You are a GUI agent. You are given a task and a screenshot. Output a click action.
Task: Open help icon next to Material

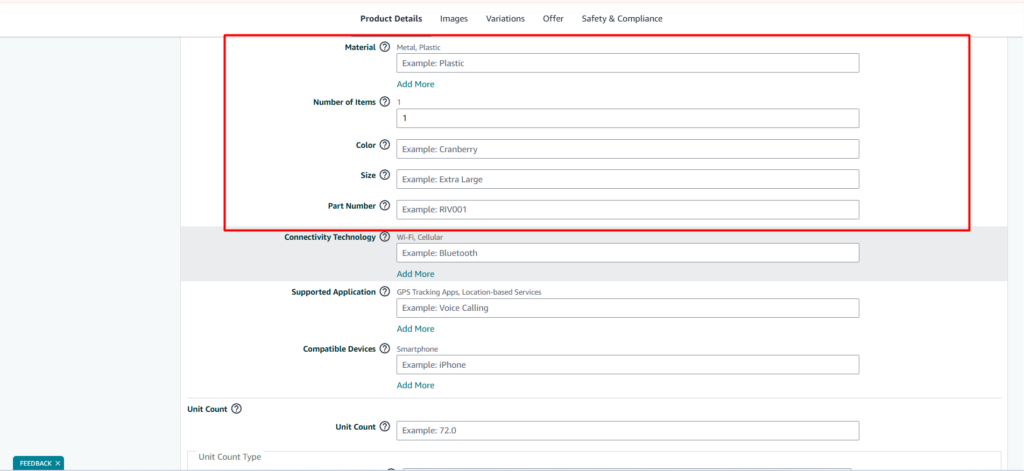(x=385, y=47)
